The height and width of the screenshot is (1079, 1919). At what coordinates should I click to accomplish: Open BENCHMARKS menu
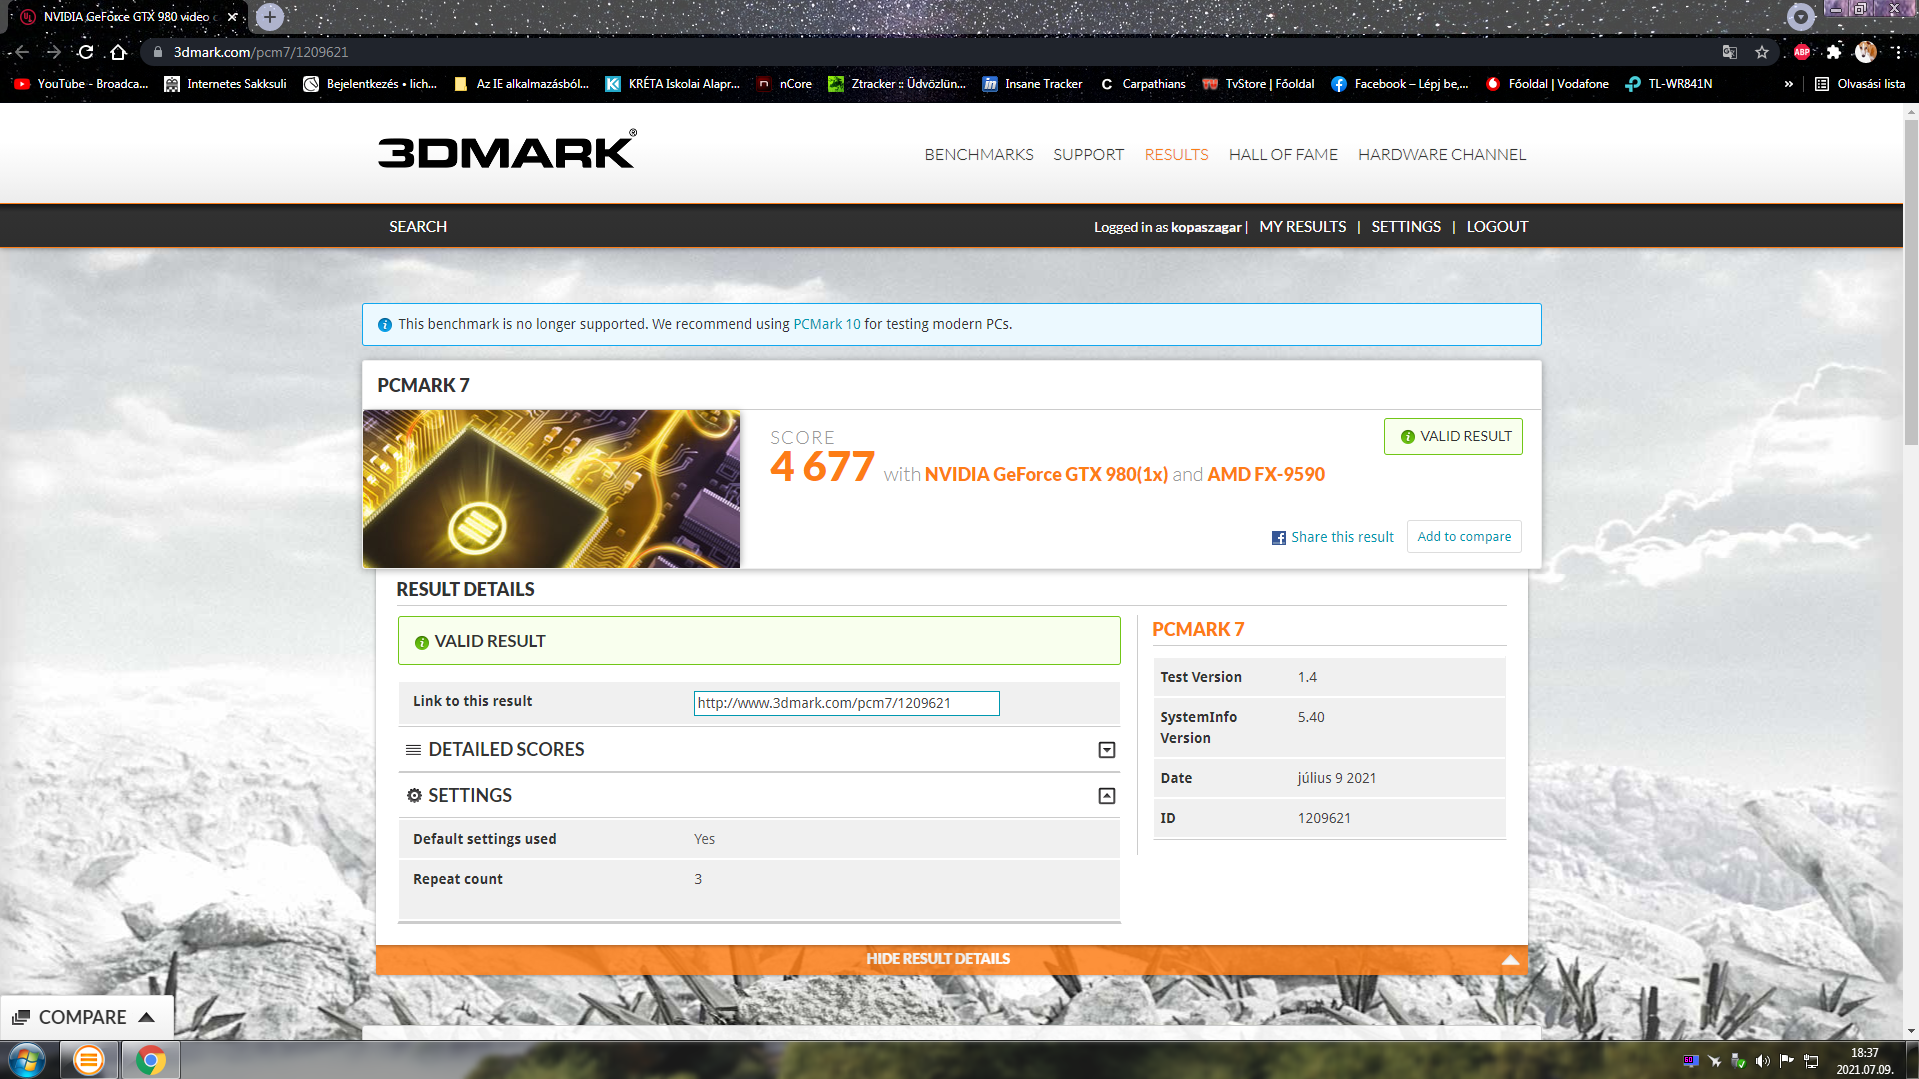978,154
